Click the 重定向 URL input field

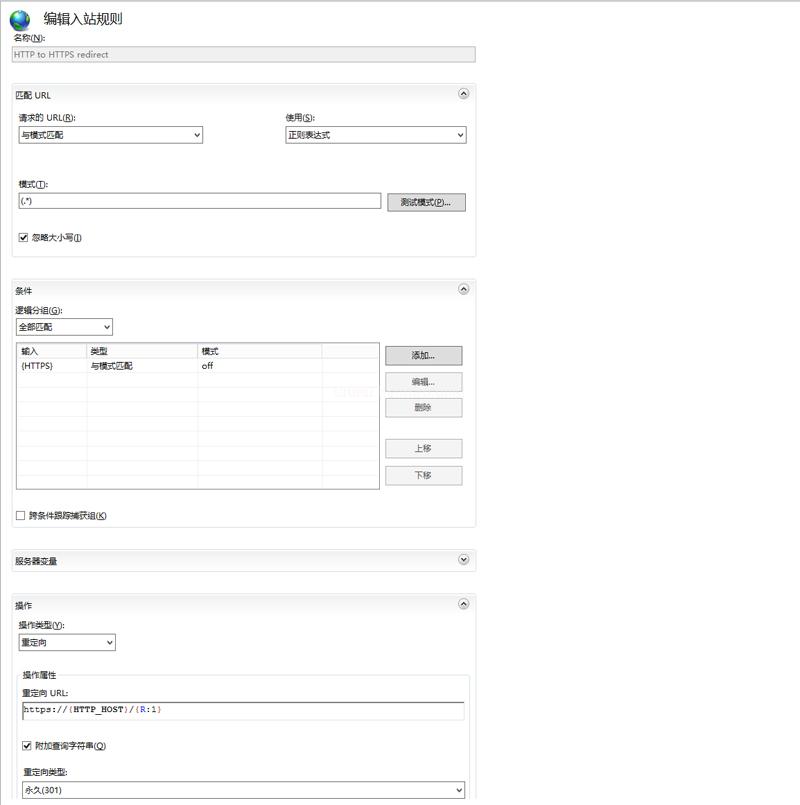pyautogui.click(x=243, y=710)
